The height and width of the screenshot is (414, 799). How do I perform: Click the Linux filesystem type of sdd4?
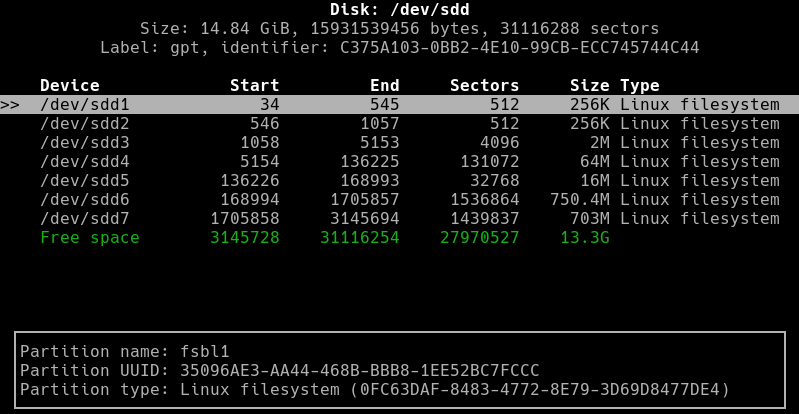700,162
